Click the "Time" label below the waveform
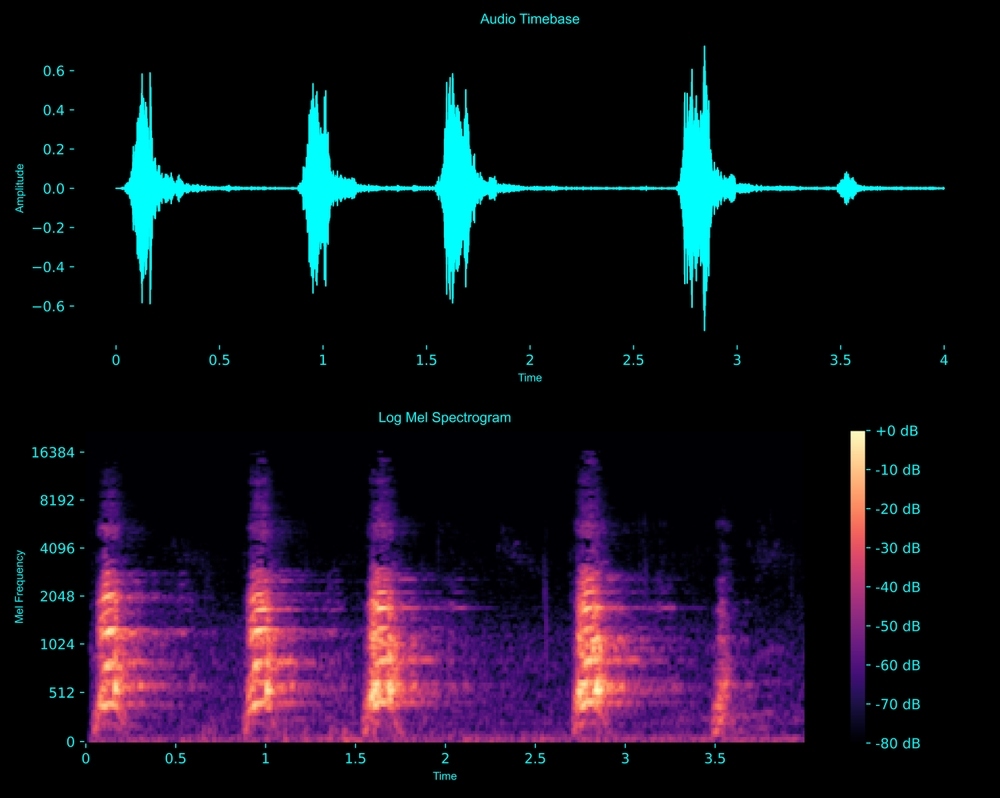The width and height of the screenshot is (1000, 798). tap(529, 378)
